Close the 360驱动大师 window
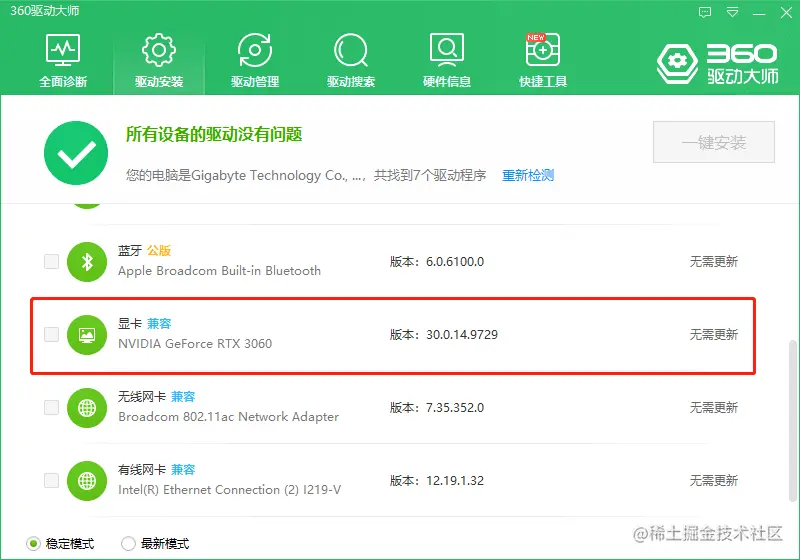The height and width of the screenshot is (560, 800). point(786,12)
